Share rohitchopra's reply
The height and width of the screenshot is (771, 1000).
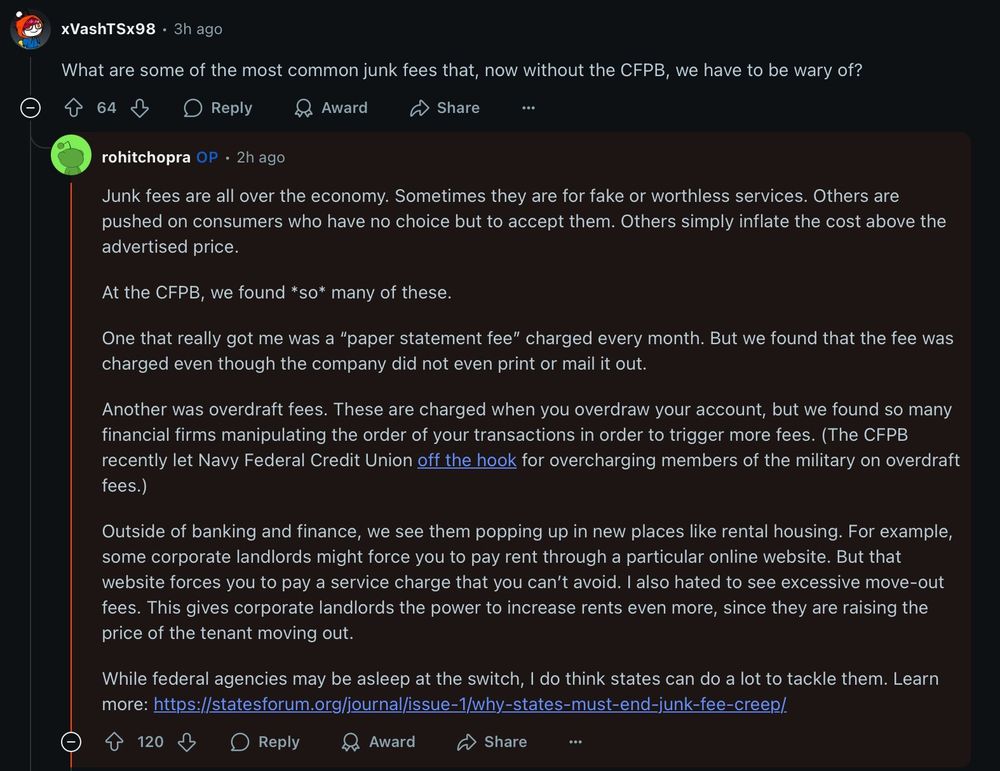coord(492,742)
